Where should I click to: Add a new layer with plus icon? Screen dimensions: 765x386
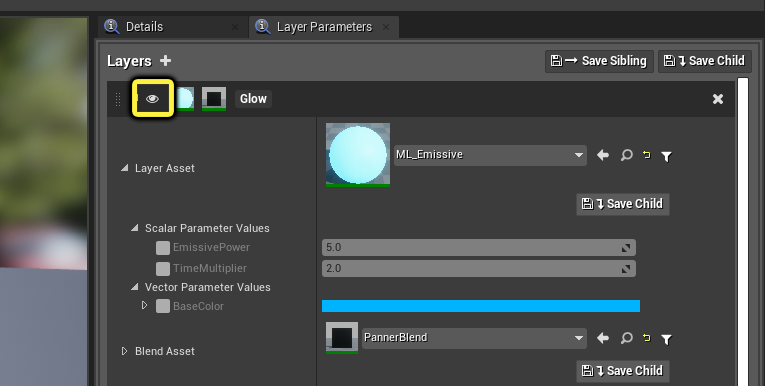point(165,61)
